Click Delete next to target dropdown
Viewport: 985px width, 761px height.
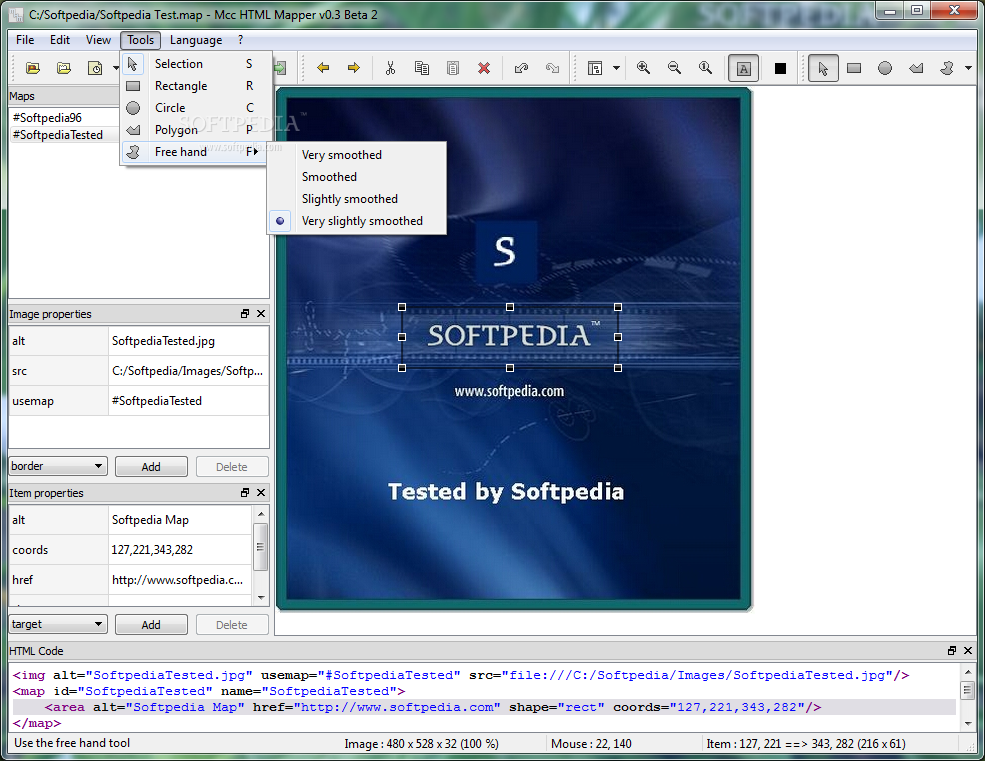[232, 625]
